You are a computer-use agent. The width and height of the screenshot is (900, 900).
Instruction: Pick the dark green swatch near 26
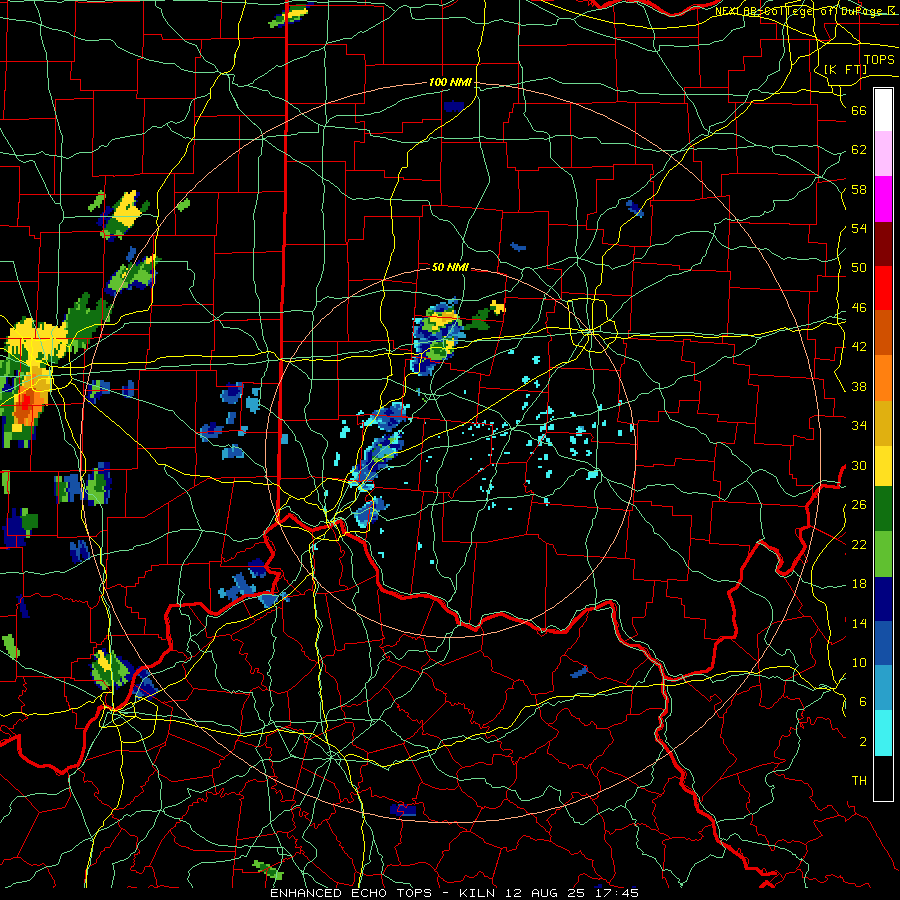coord(883,510)
